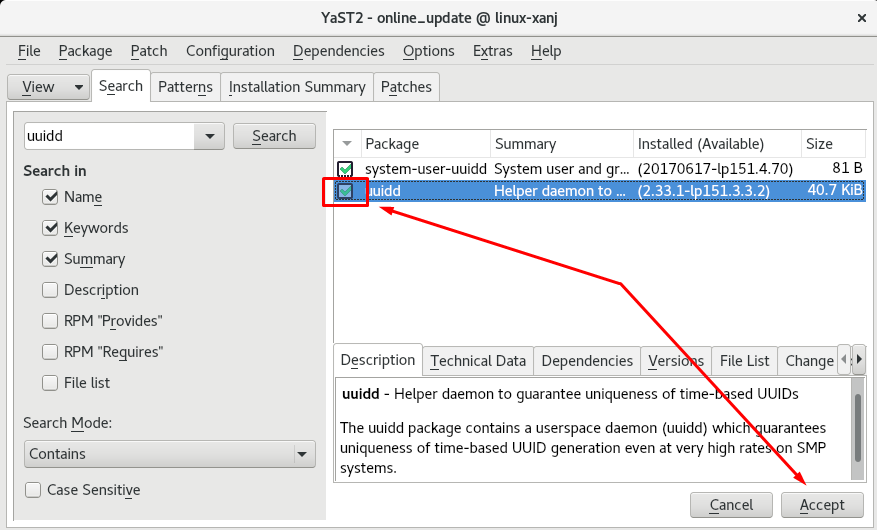Viewport: 877px width, 530px height.
Task: Click version 20170617-lp151.4.70 cell
Action: coord(715,169)
